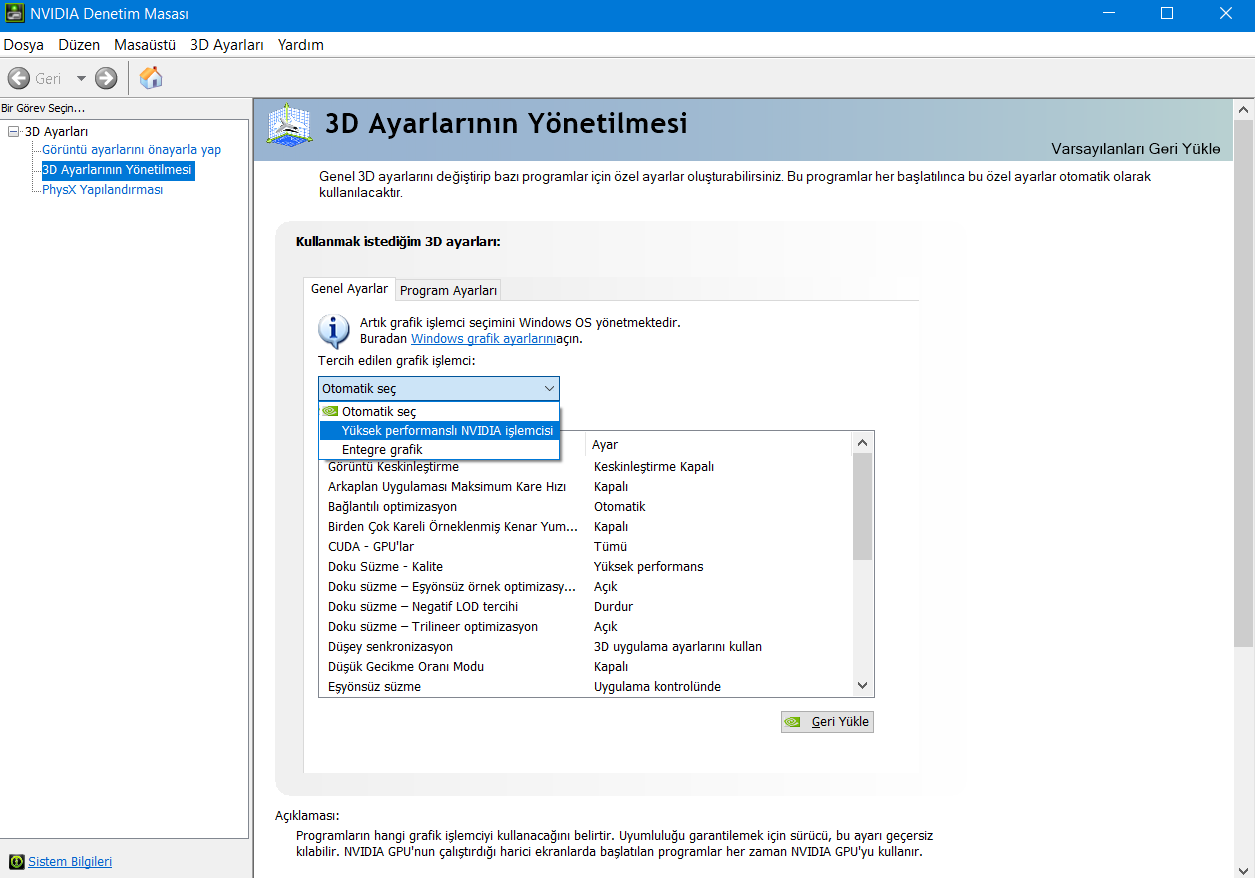The width and height of the screenshot is (1255, 878).
Task: Select the Düşük Gecikme Oranı Modu row
Action: pyautogui.click(x=586, y=667)
